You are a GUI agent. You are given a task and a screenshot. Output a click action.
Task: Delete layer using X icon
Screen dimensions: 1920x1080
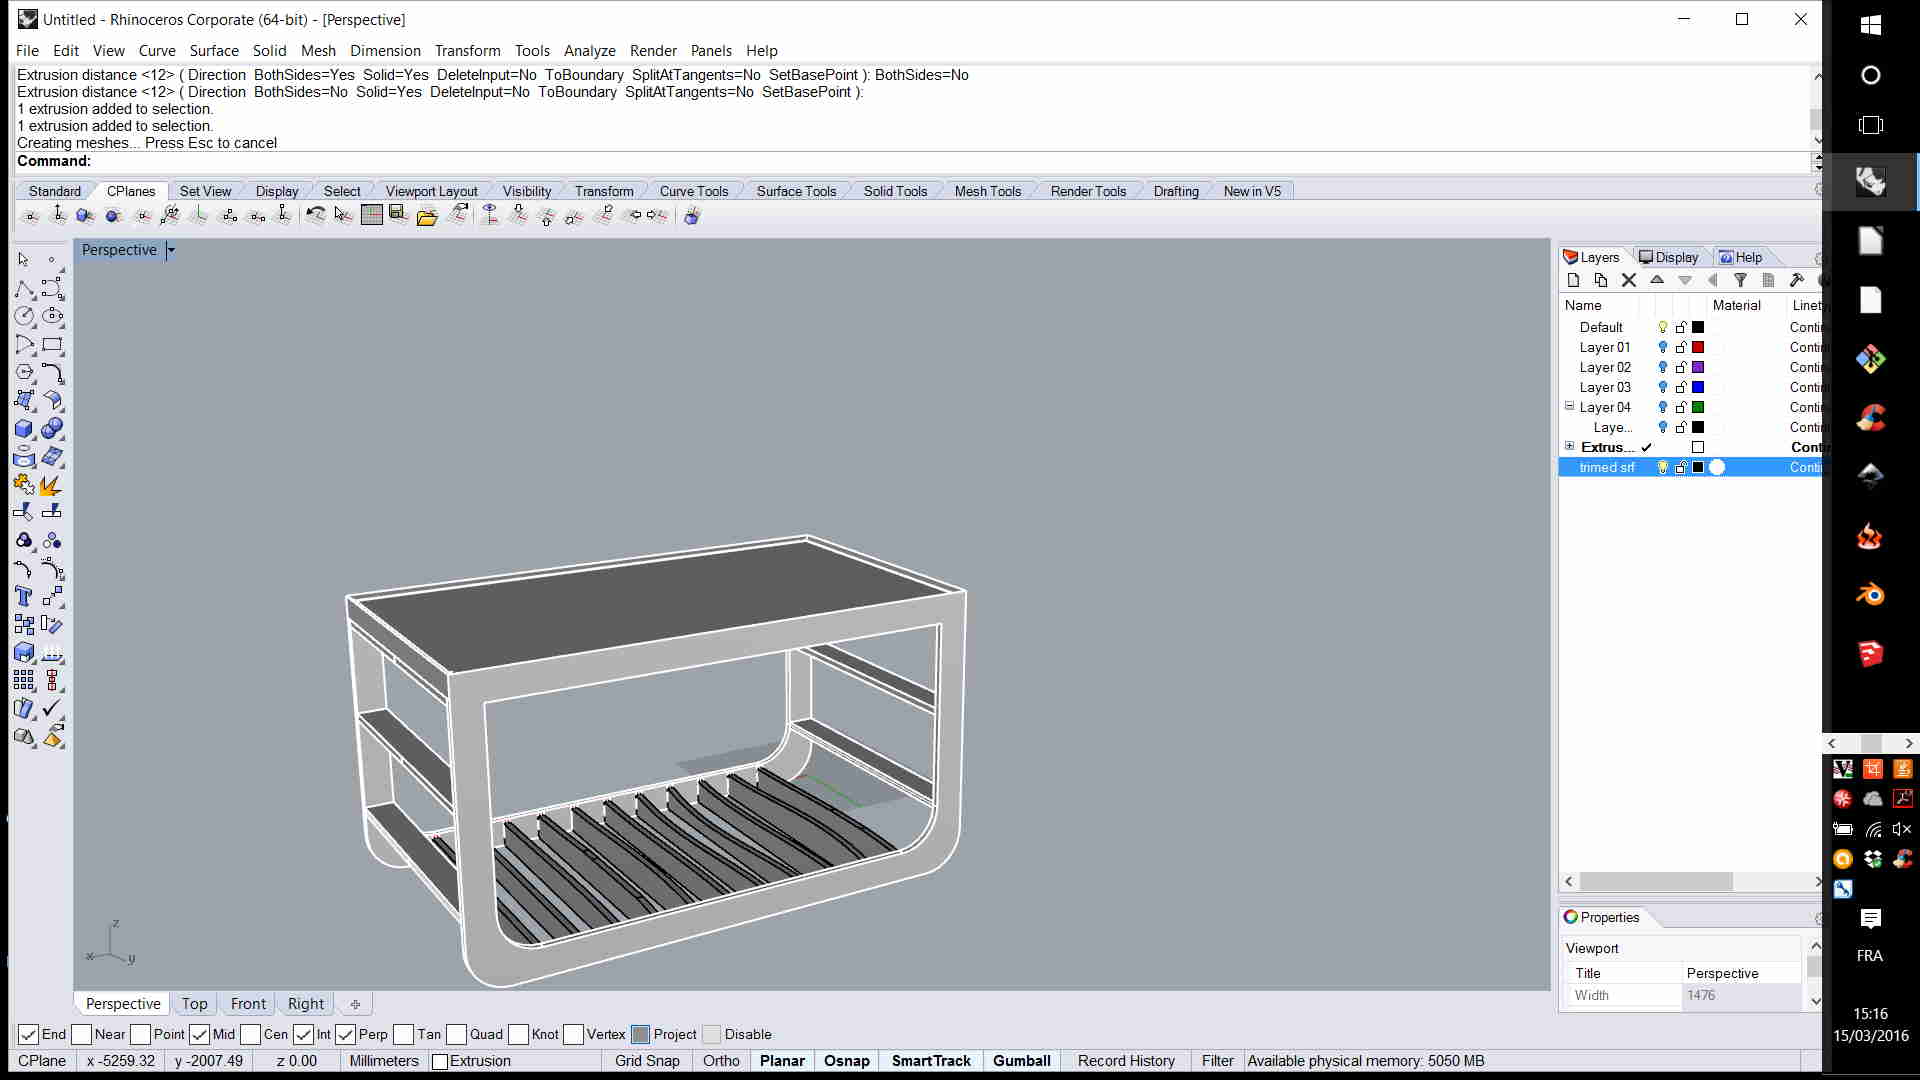click(x=1628, y=281)
